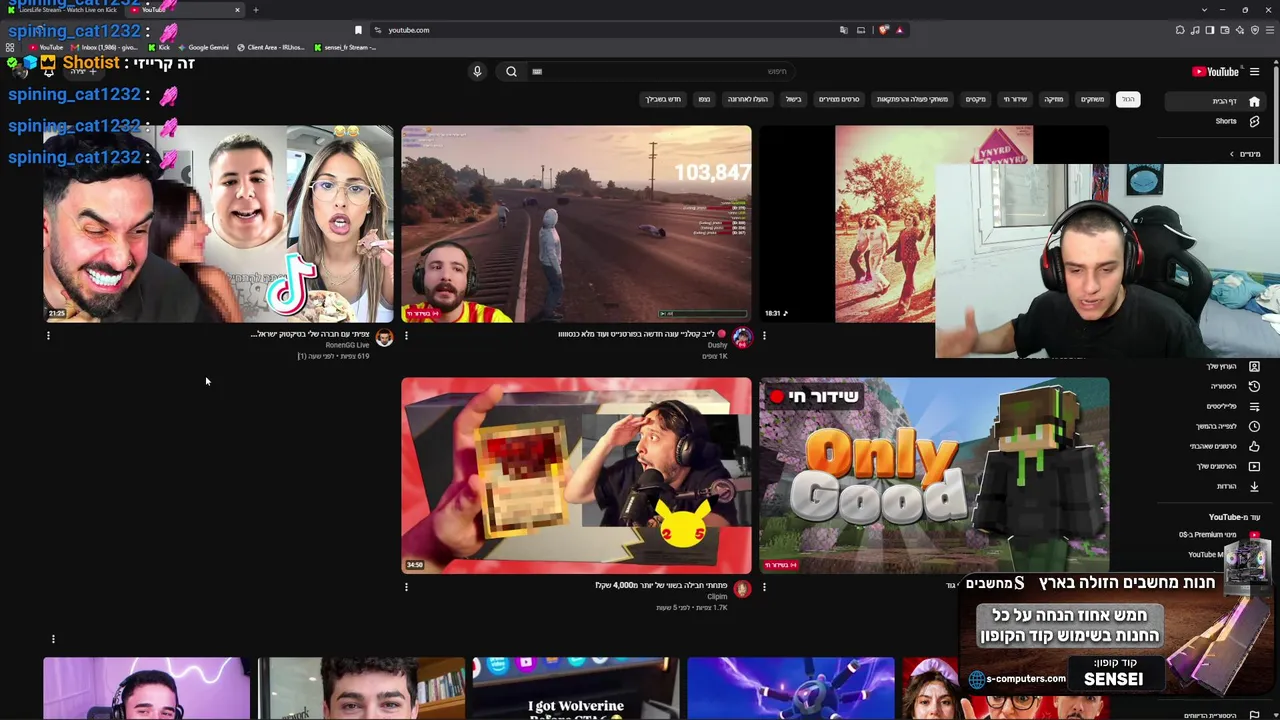Open the Client Area bookmark
This screenshot has height=720, width=1280.
(x=271, y=47)
